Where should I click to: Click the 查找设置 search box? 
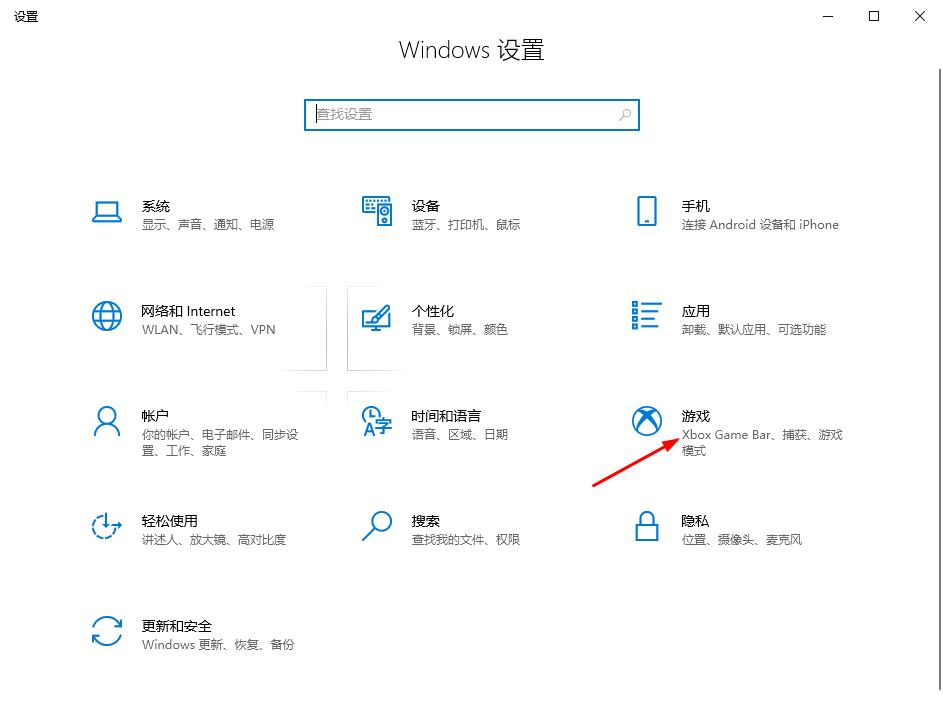(x=471, y=114)
